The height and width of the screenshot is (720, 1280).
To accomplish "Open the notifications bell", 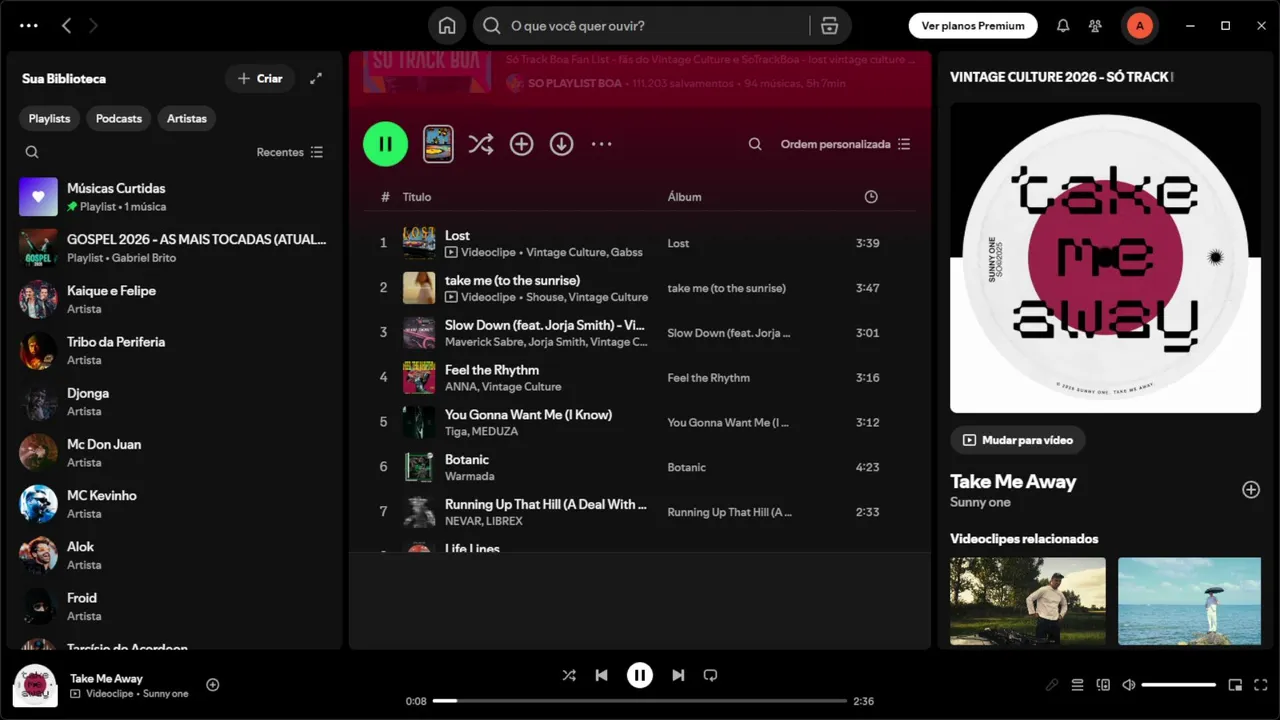I will pyautogui.click(x=1063, y=26).
